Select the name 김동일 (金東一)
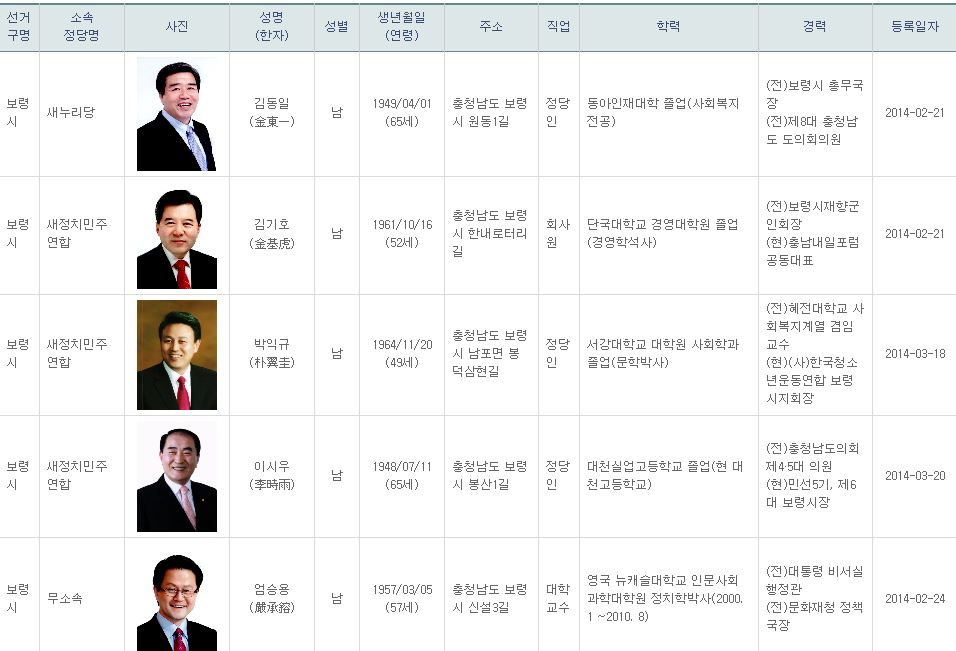Viewport: 956px width, 651px height. coord(272,113)
